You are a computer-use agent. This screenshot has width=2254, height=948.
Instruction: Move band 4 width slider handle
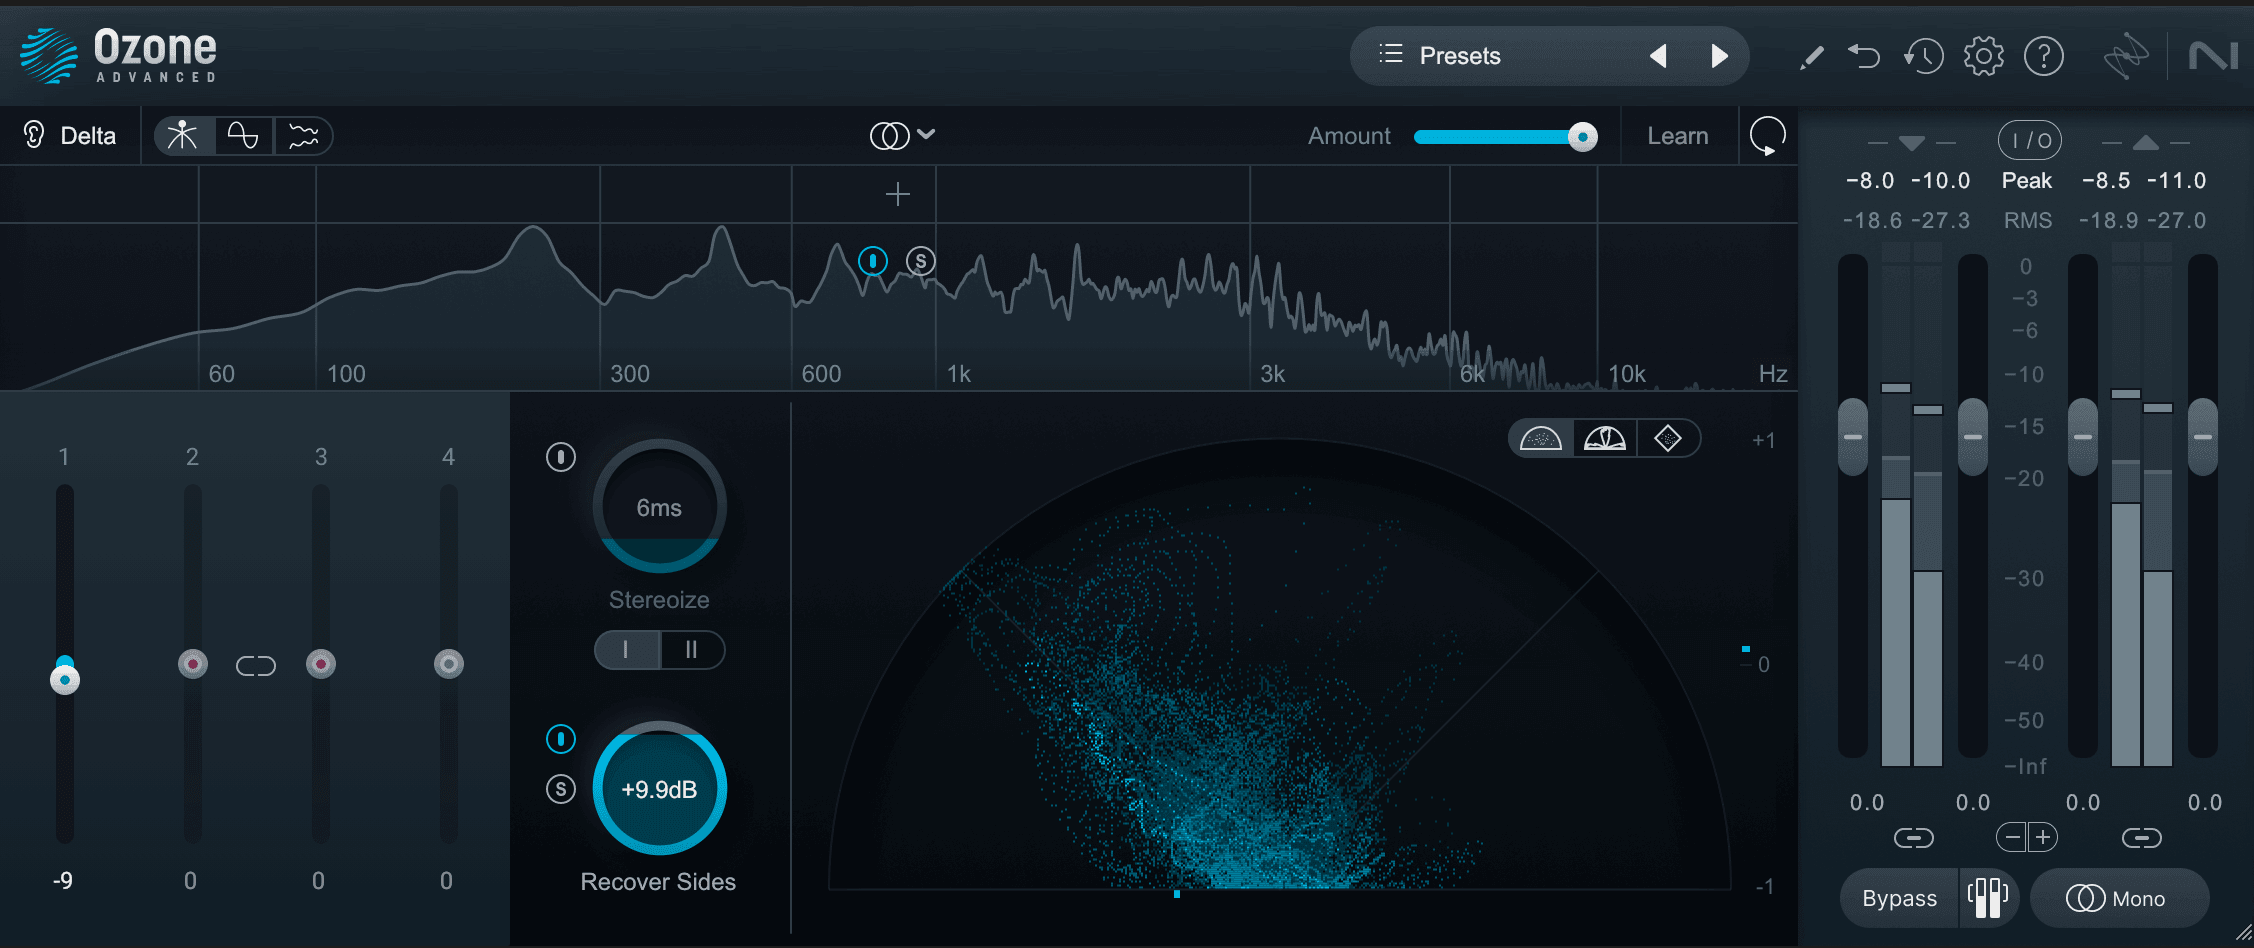[448, 663]
